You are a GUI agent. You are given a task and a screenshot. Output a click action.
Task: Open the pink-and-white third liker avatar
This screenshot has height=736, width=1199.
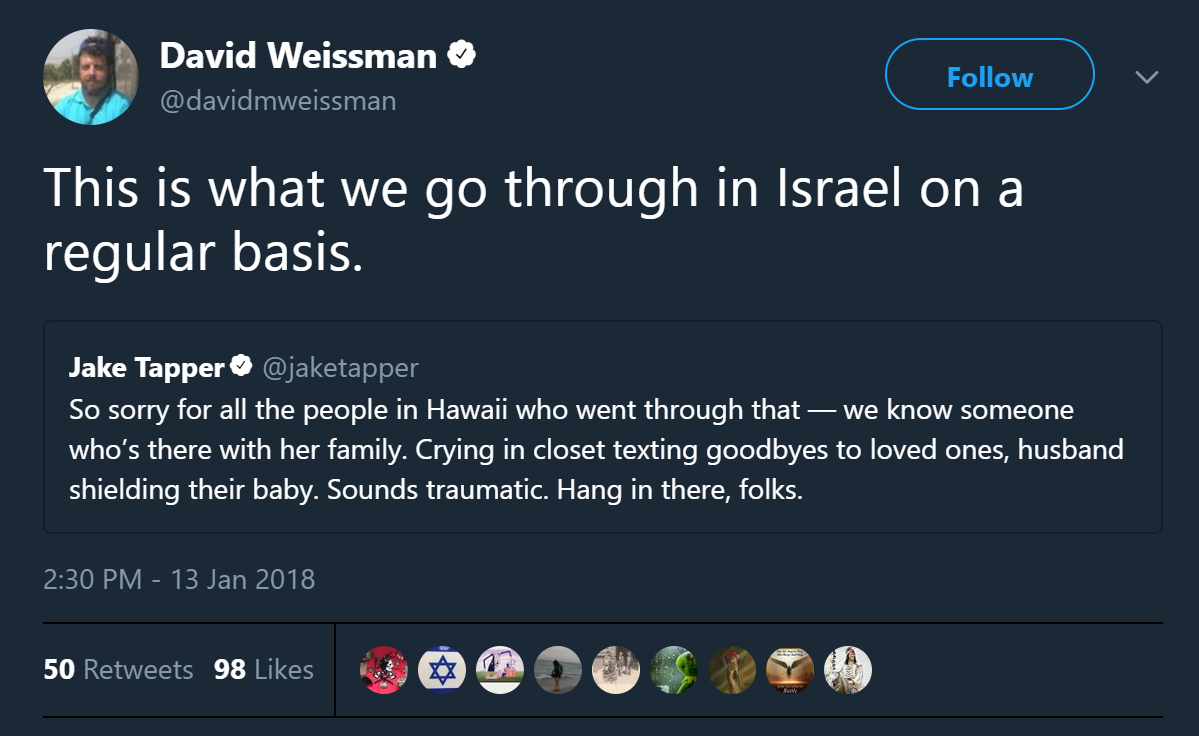[500, 670]
